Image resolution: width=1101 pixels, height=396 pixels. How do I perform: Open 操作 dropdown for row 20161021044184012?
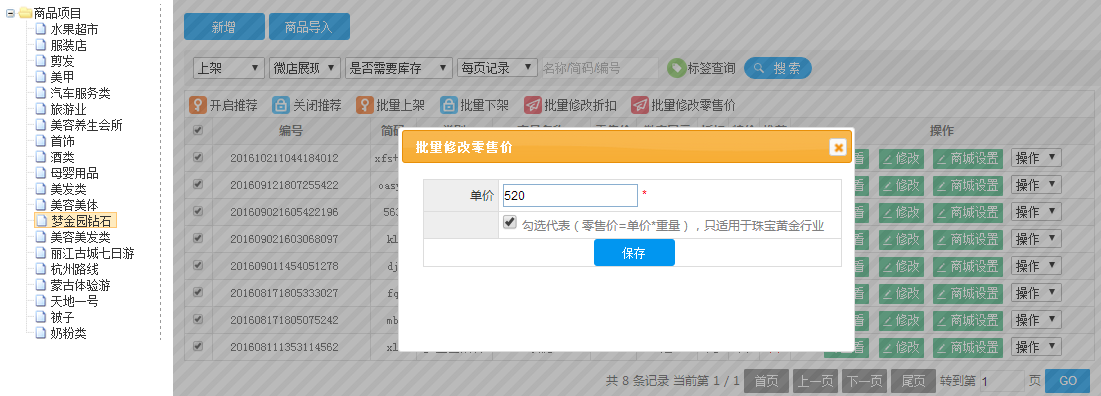click(1036, 158)
